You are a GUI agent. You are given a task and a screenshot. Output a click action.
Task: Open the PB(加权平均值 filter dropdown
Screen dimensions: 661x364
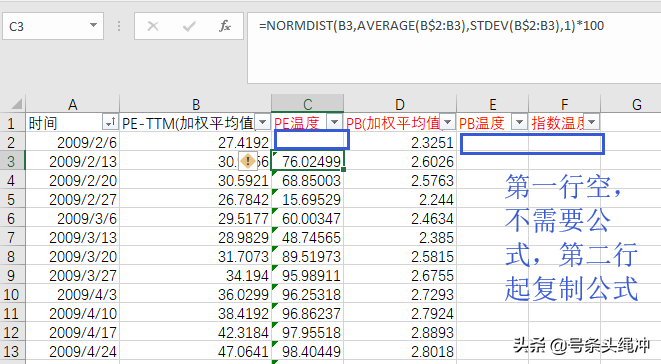[447, 123]
